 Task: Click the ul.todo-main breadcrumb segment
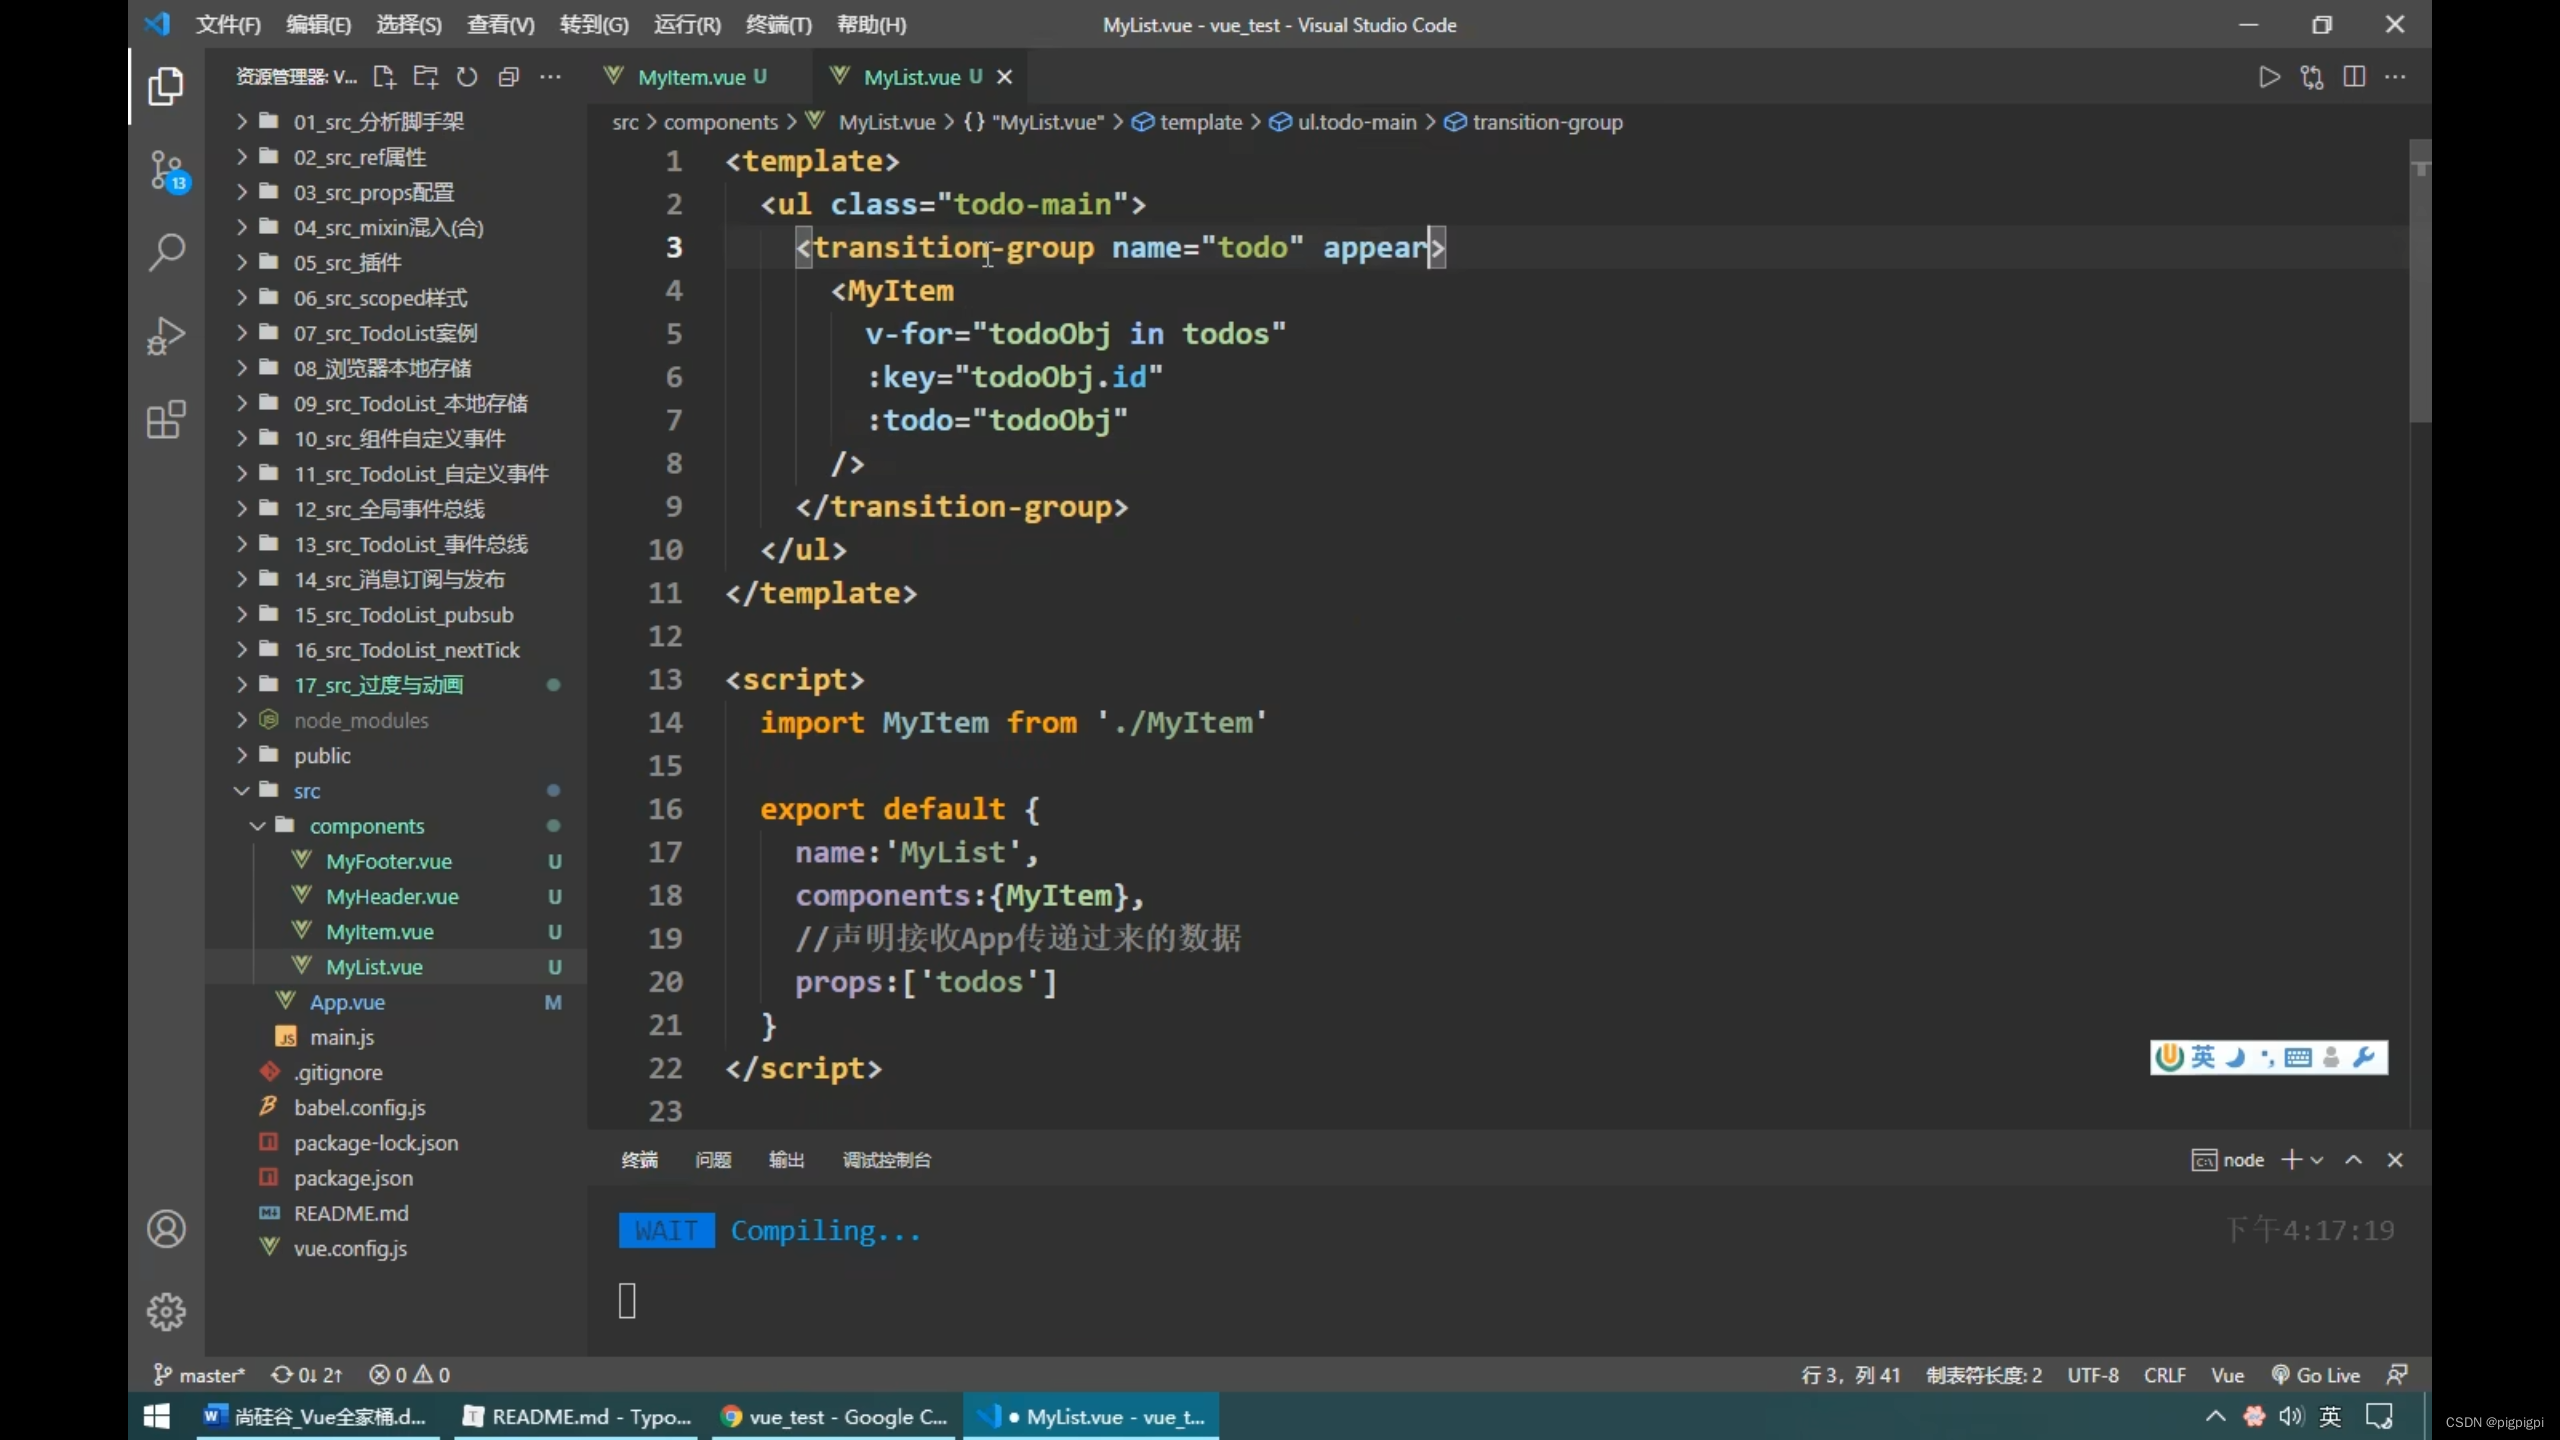click(1343, 122)
